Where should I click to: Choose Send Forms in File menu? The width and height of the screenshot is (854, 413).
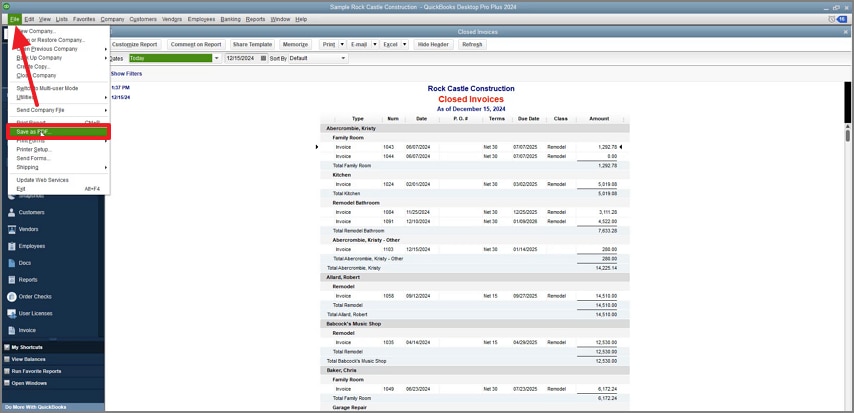[x=59, y=158]
